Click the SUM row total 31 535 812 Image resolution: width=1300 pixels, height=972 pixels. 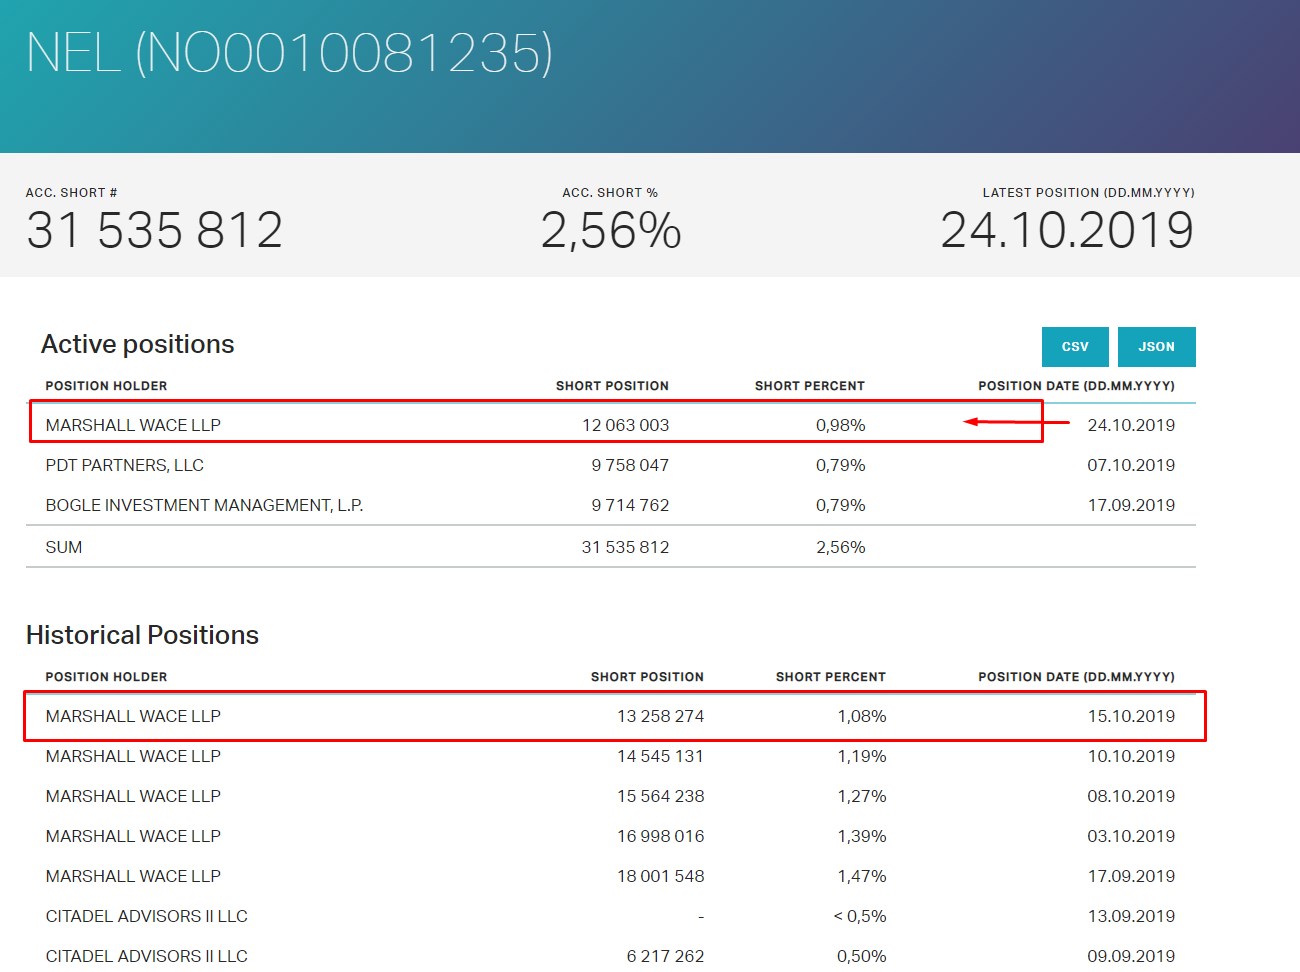(x=625, y=547)
